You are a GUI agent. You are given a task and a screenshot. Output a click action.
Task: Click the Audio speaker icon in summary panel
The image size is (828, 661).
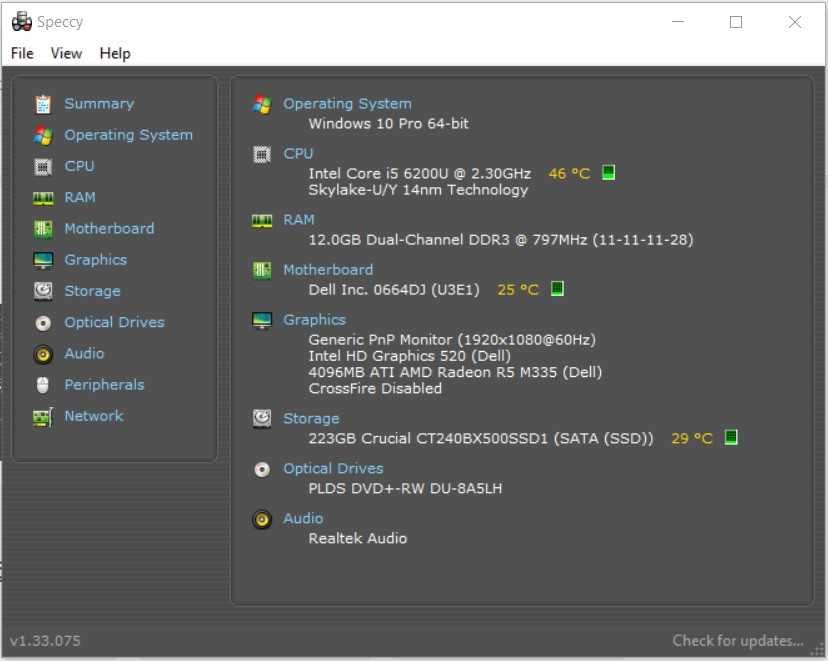[262, 520]
